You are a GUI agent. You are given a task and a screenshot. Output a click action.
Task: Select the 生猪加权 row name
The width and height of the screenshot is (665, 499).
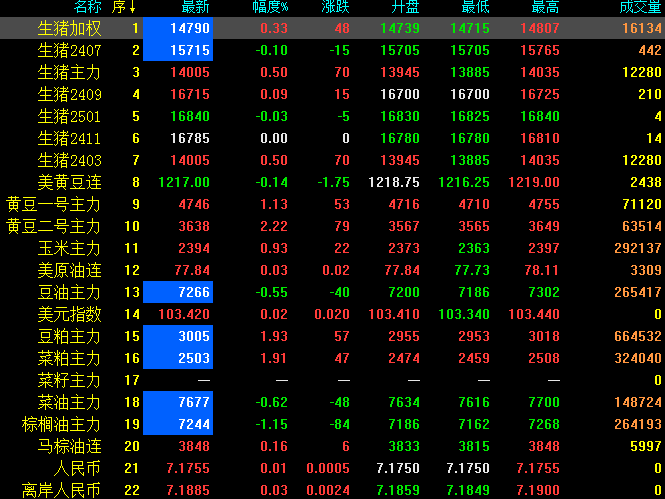coord(70,28)
